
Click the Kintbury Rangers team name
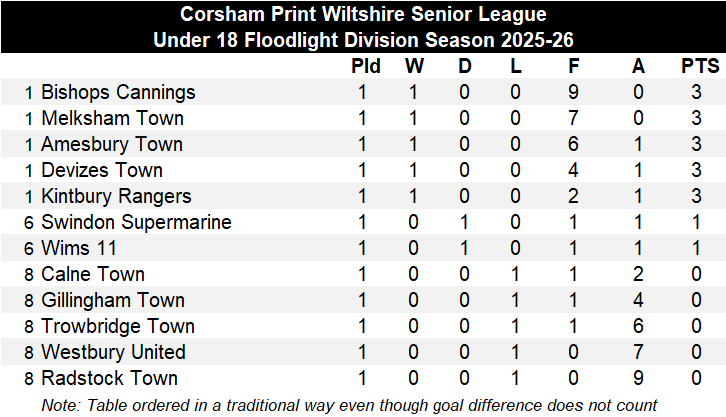point(116,197)
